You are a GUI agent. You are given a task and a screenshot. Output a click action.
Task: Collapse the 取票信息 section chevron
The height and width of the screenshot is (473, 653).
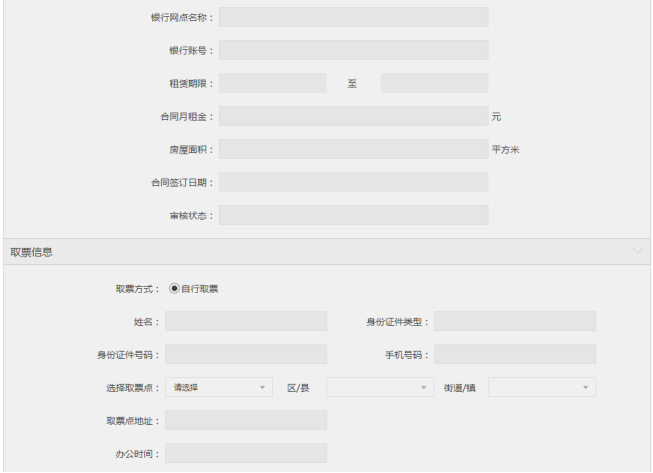(x=637, y=251)
